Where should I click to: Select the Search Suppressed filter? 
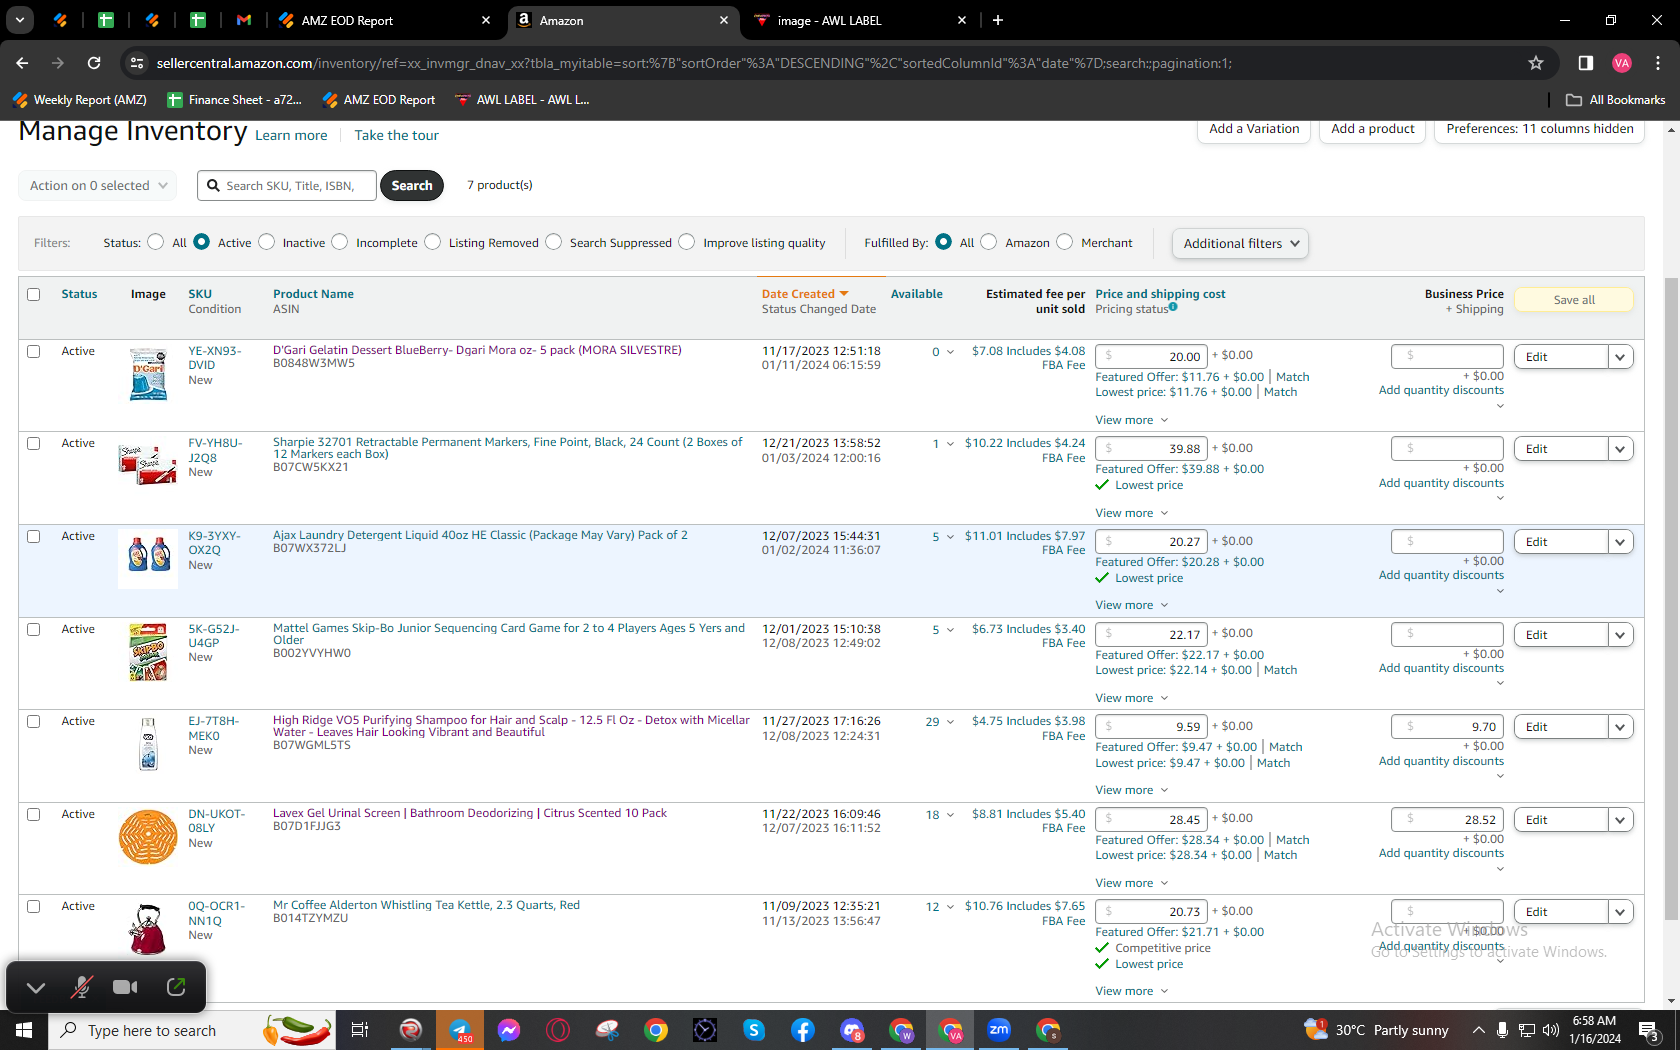pyautogui.click(x=553, y=242)
